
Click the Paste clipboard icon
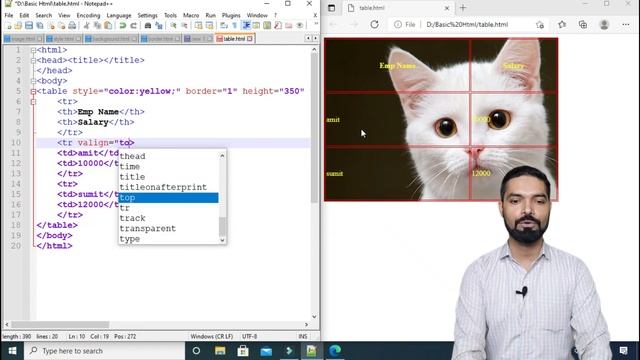pyautogui.click(x=108, y=26)
